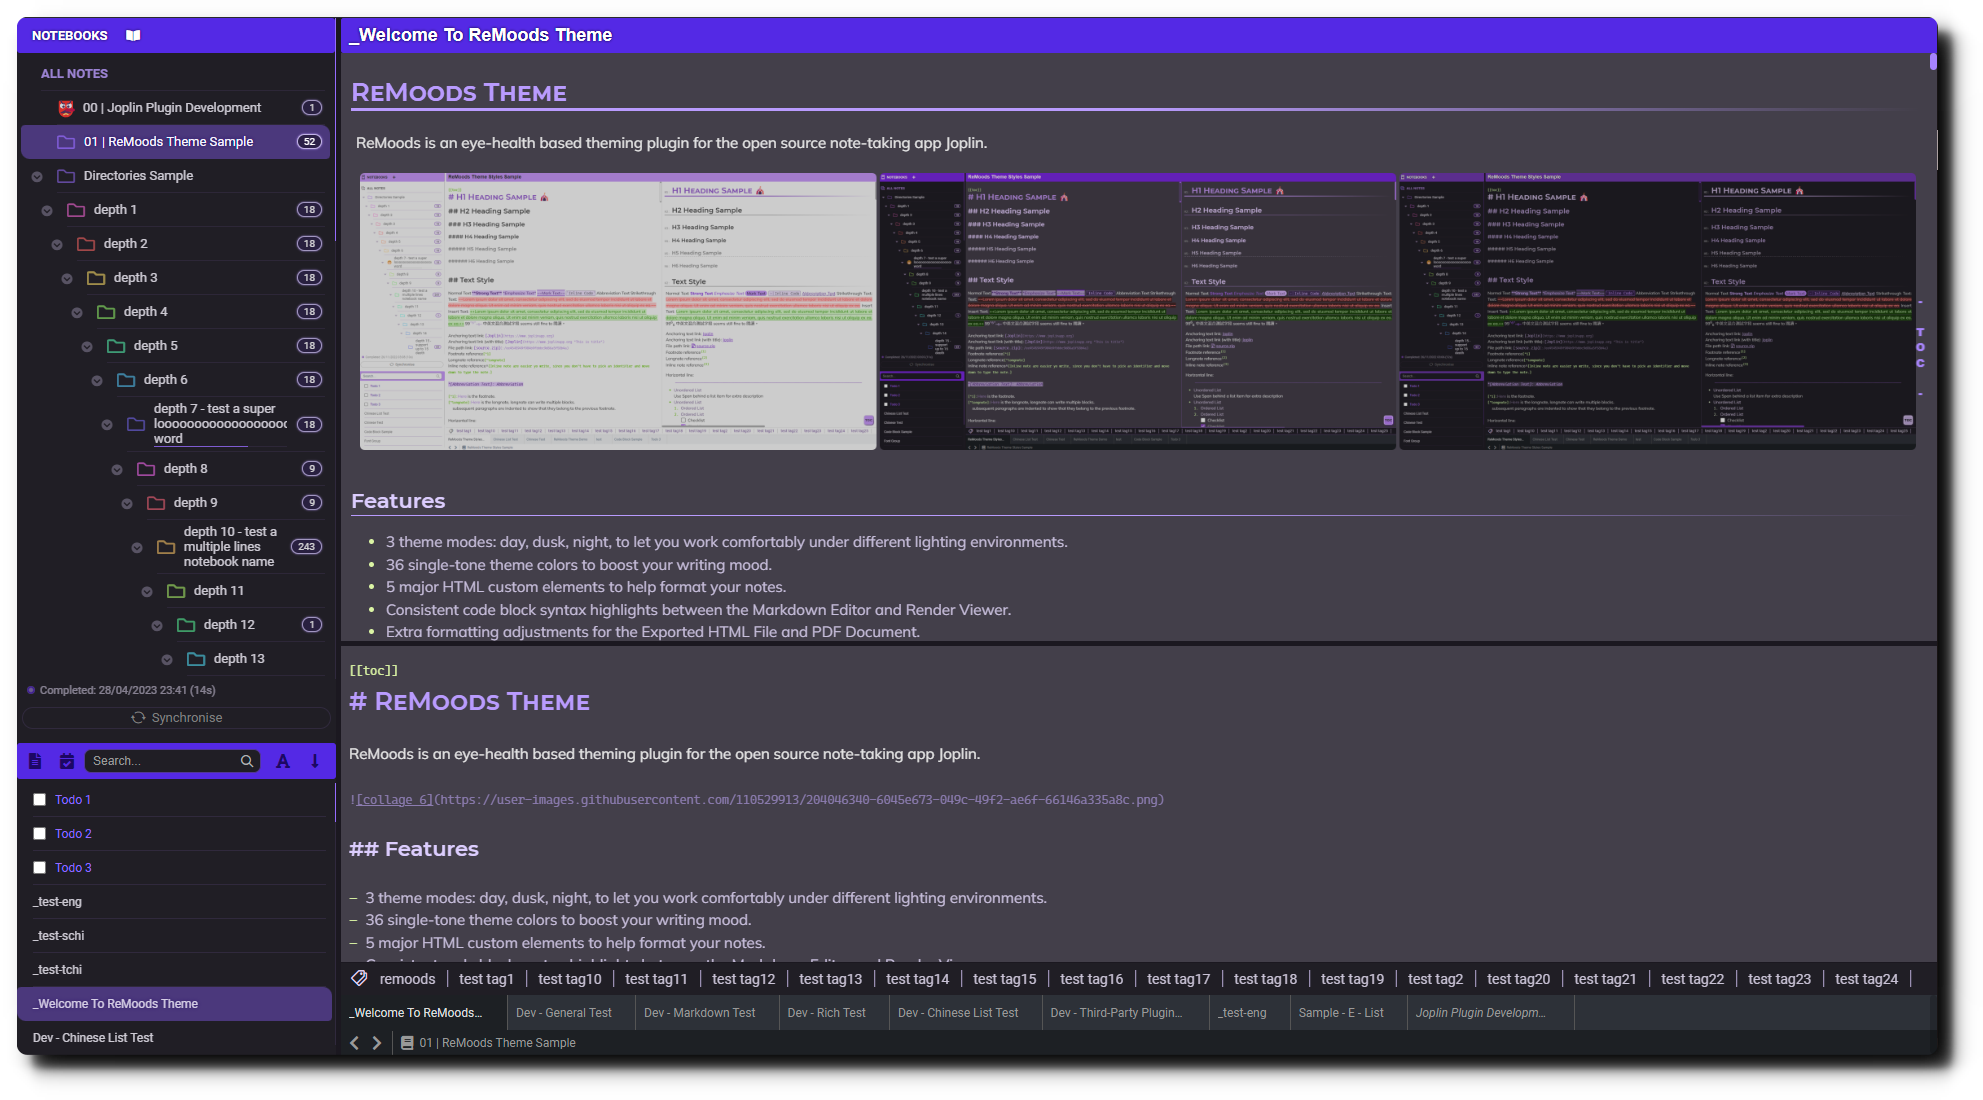The width and height of the screenshot is (1983, 1100).
Task: Click in the Search notes field
Action: (160, 761)
